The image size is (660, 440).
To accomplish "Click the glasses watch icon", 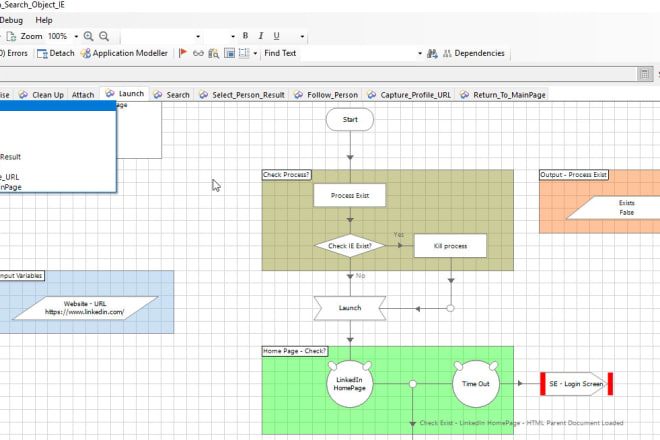I will (197, 53).
